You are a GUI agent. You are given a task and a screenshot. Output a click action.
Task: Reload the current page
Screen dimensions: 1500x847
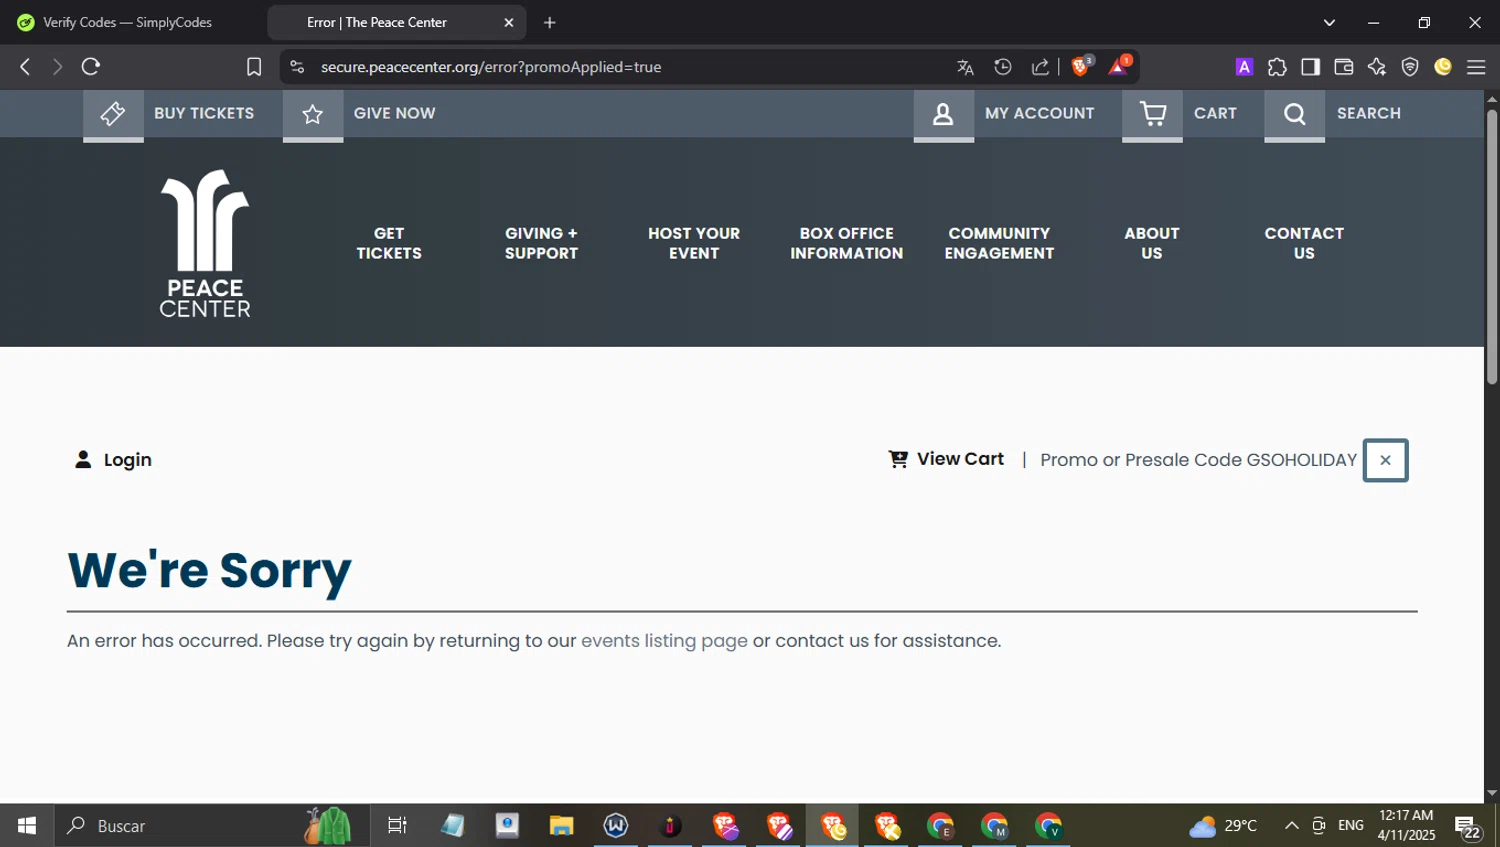[91, 67]
